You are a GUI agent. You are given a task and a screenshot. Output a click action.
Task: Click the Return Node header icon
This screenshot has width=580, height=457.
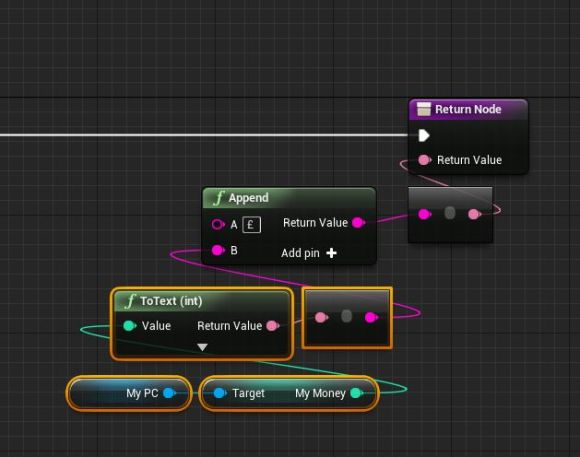(424, 109)
